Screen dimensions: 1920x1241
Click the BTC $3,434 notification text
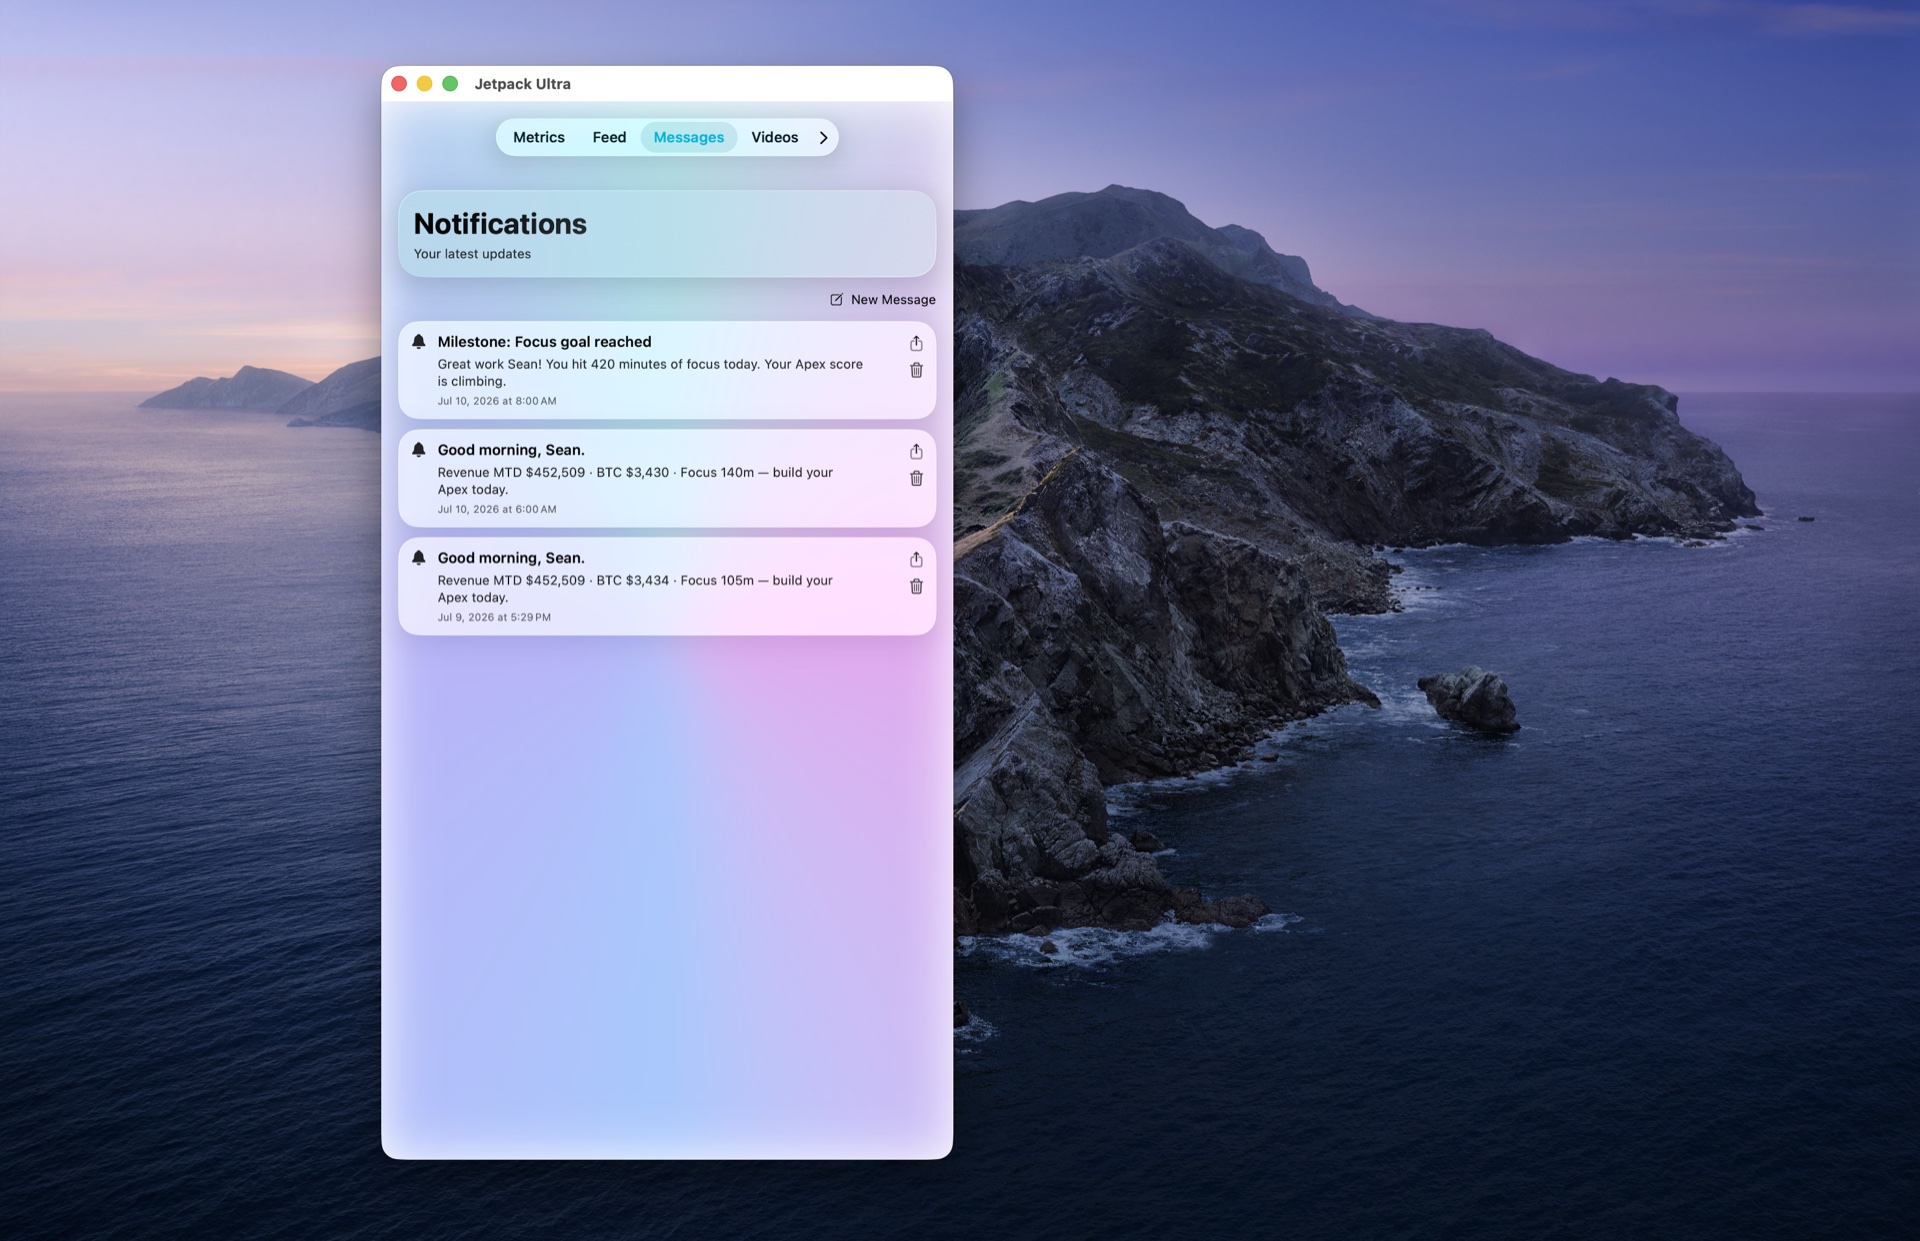(x=635, y=589)
